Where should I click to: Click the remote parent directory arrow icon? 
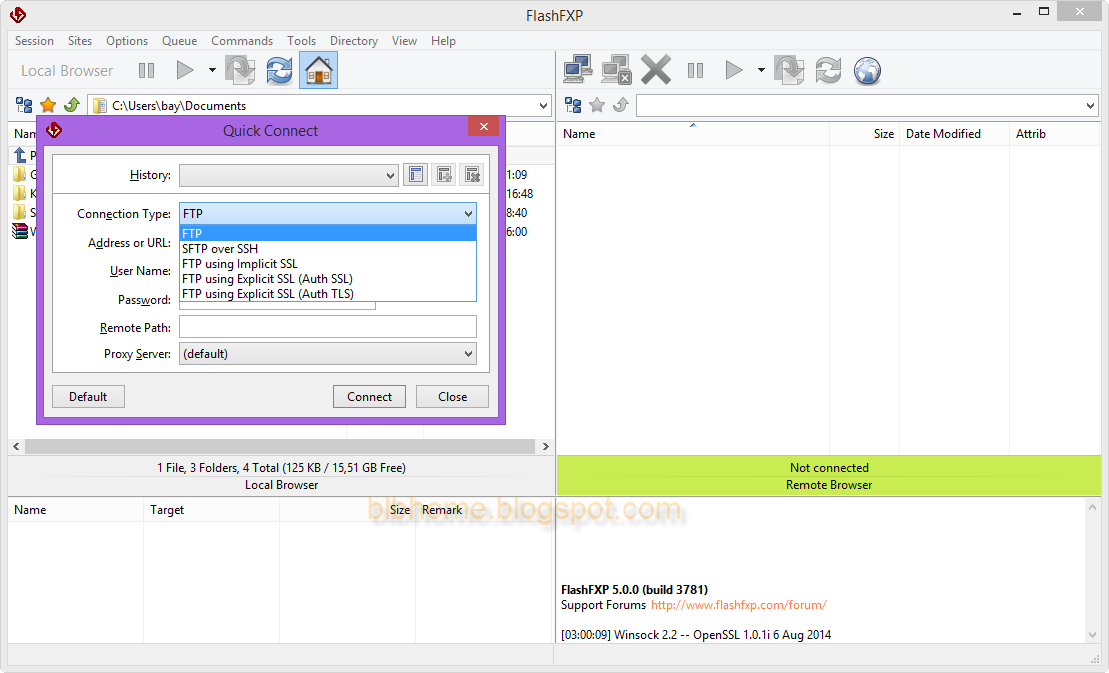click(x=620, y=105)
